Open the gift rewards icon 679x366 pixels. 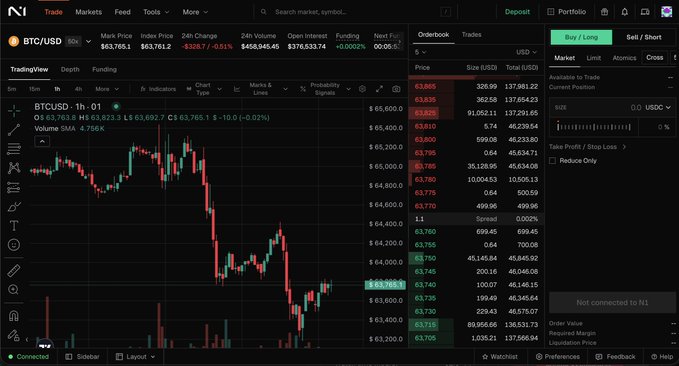click(605, 12)
